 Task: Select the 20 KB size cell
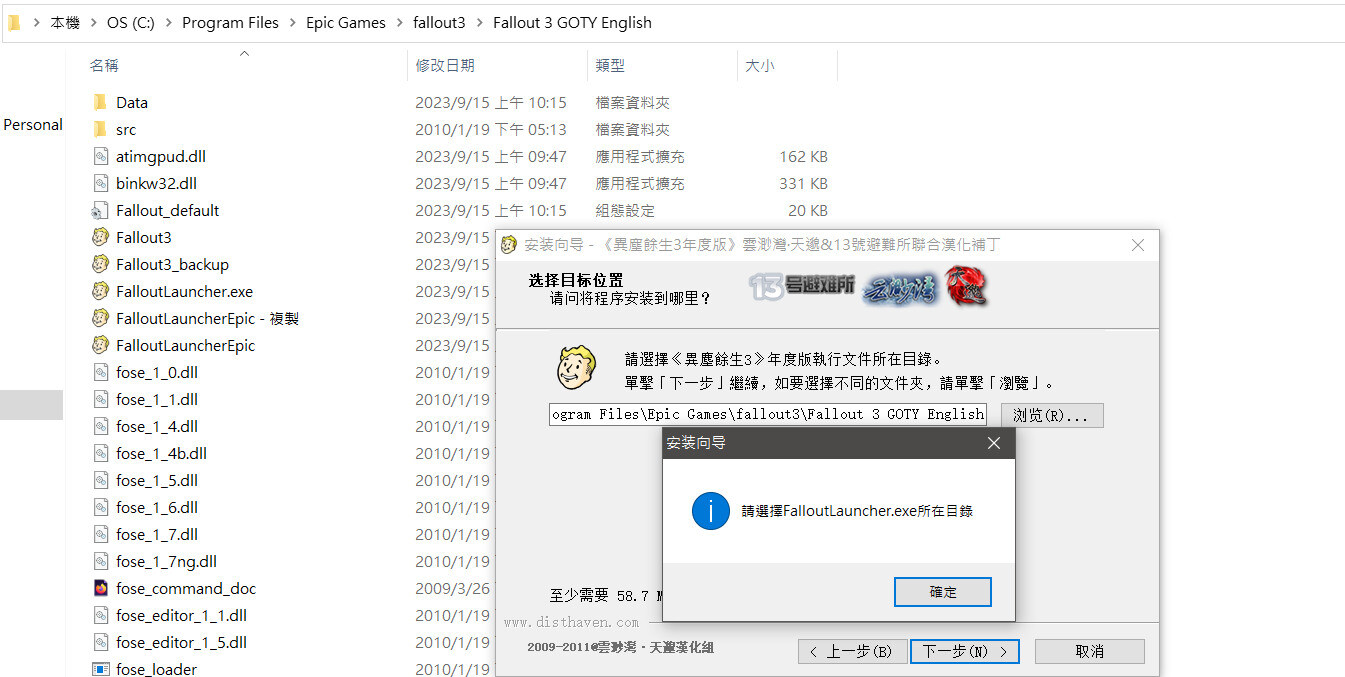[808, 210]
